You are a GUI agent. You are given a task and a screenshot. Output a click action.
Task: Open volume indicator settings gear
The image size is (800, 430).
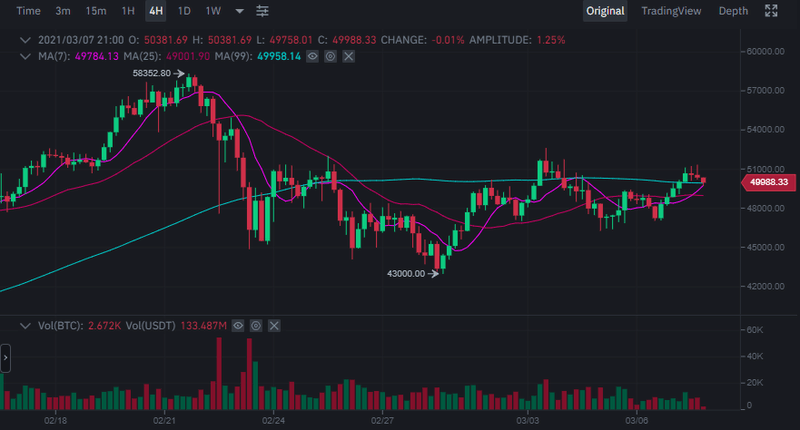tap(256, 326)
